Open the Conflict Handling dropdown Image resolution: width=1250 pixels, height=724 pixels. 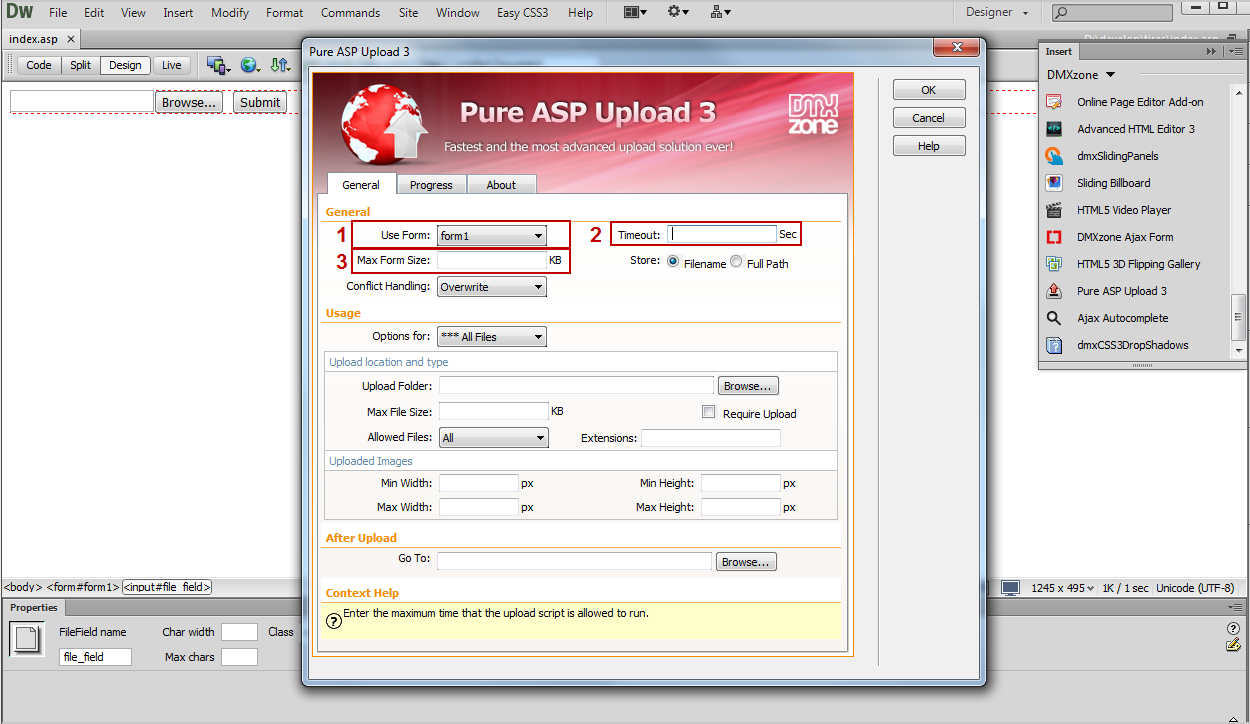(x=492, y=287)
